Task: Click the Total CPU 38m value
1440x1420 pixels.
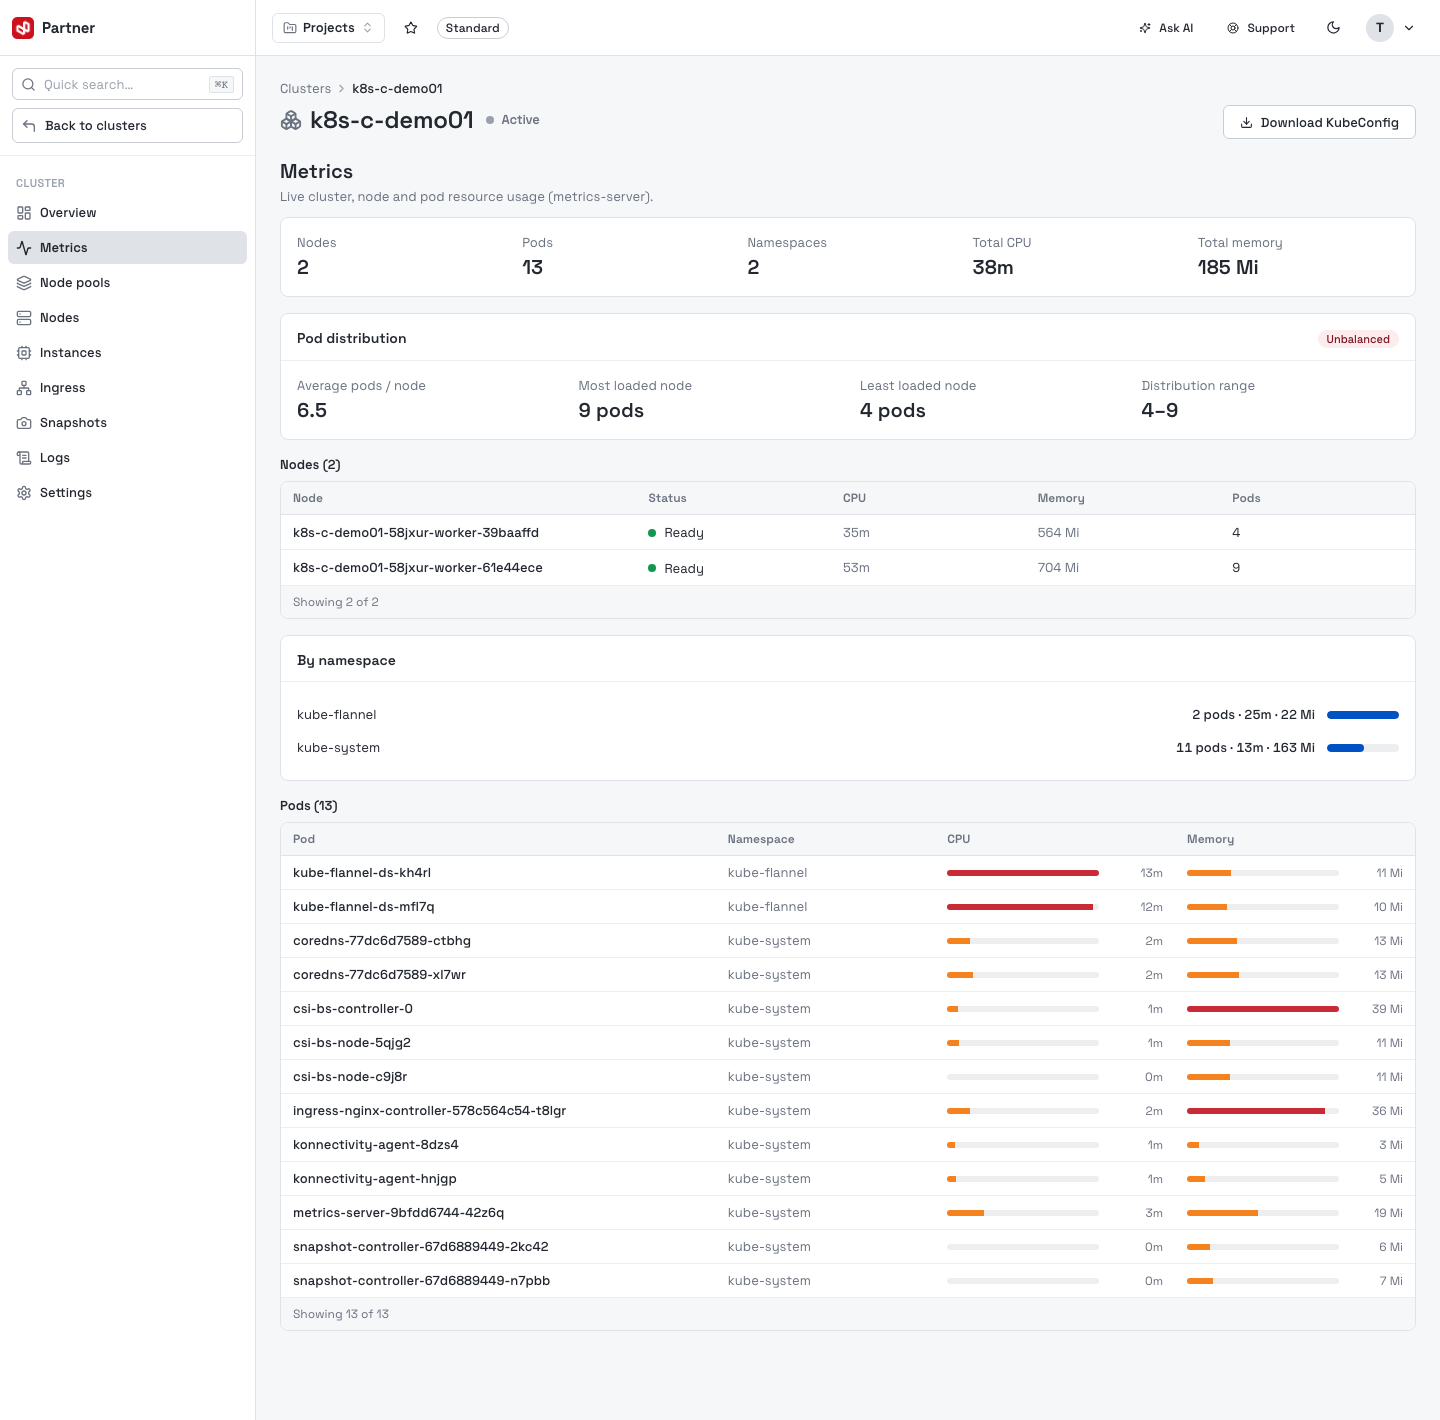Action: click(993, 267)
